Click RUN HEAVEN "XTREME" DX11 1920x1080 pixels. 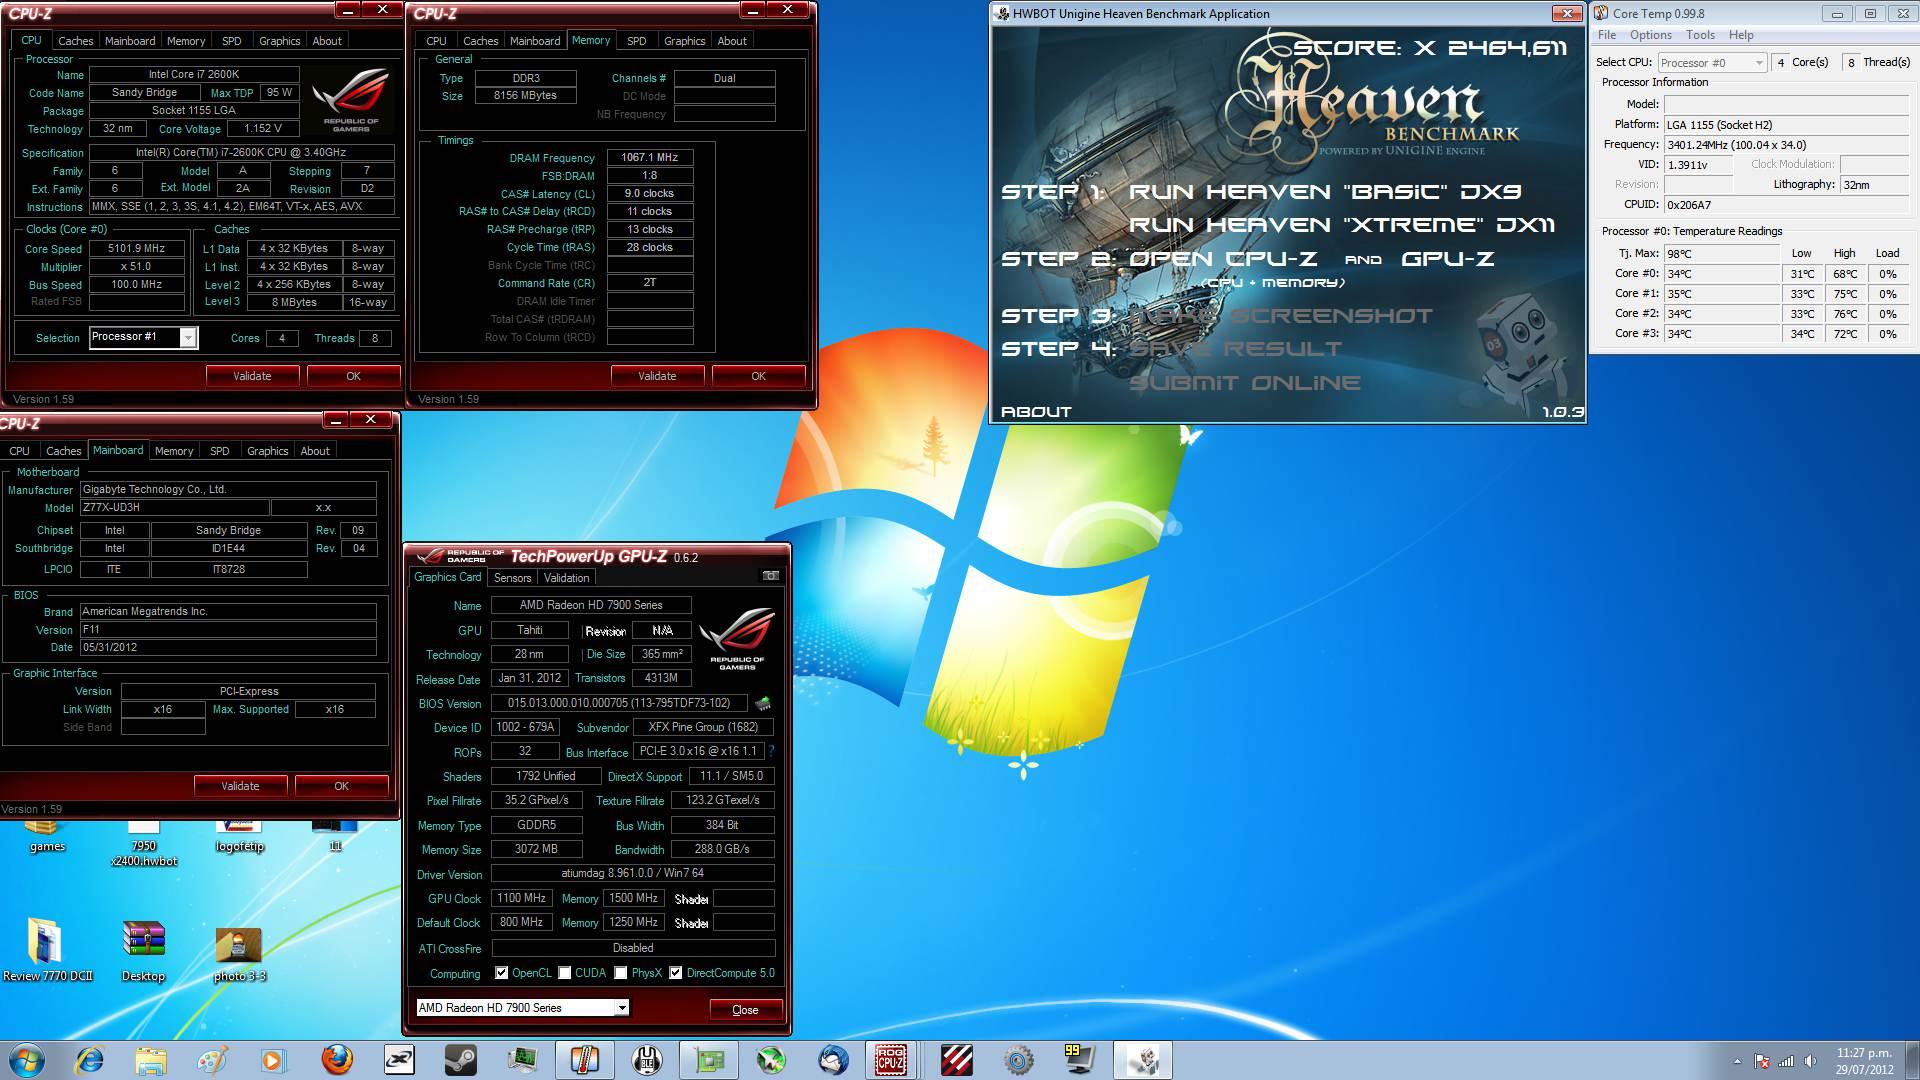click(1342, 225)
